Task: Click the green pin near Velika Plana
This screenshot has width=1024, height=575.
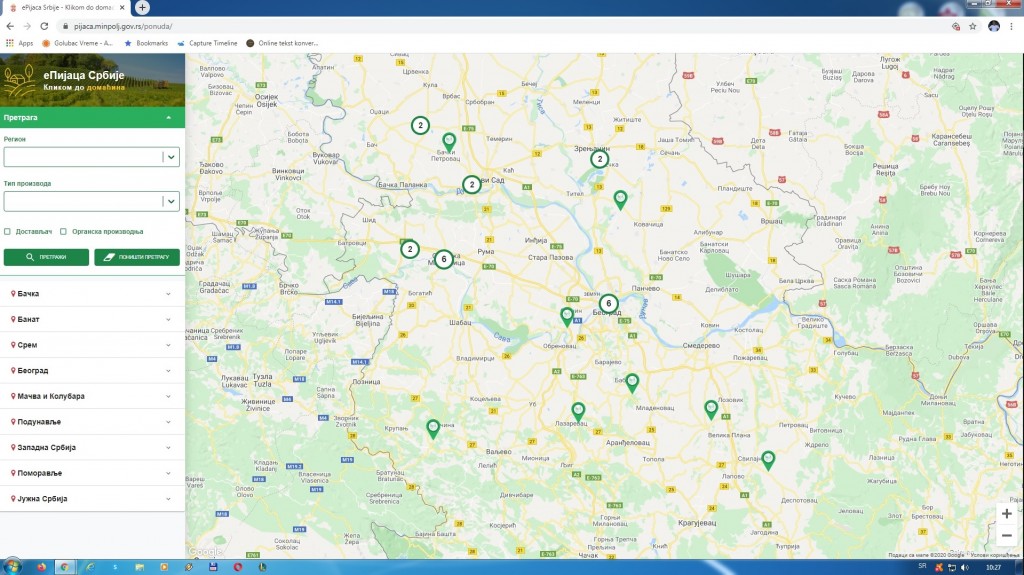Action: [x=711, y=410]
